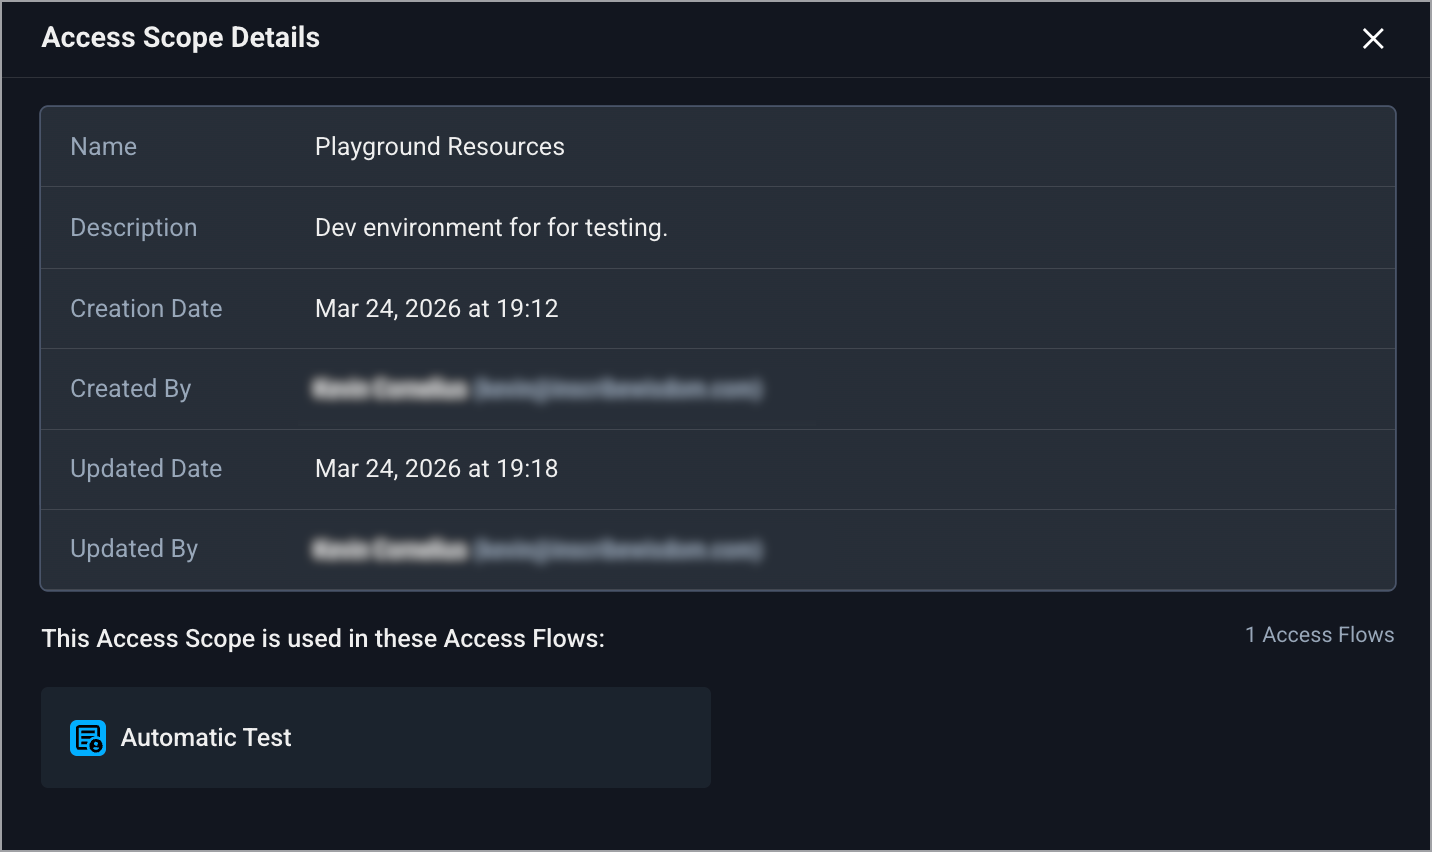Click the Creation Date label
This screenshot has height=852, width=1432.
146,309
